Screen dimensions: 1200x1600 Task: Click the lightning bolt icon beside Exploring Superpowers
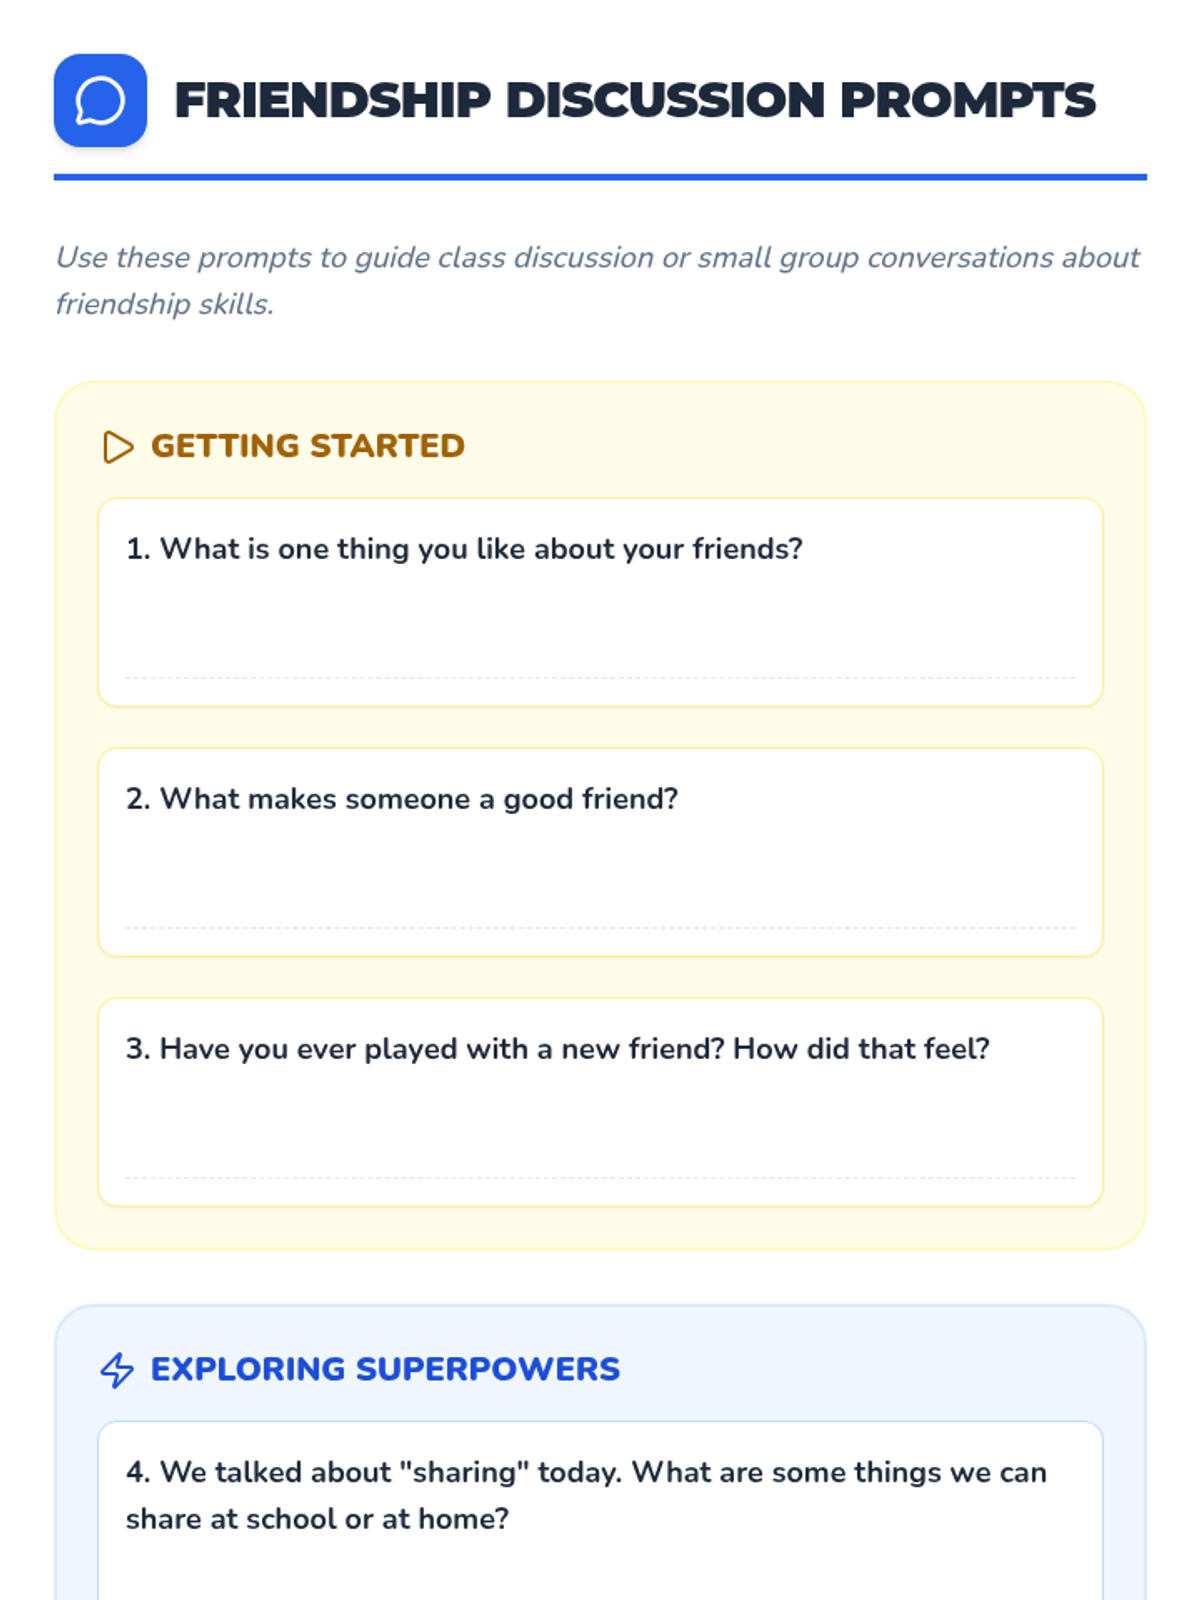(x=117, y=1370)
